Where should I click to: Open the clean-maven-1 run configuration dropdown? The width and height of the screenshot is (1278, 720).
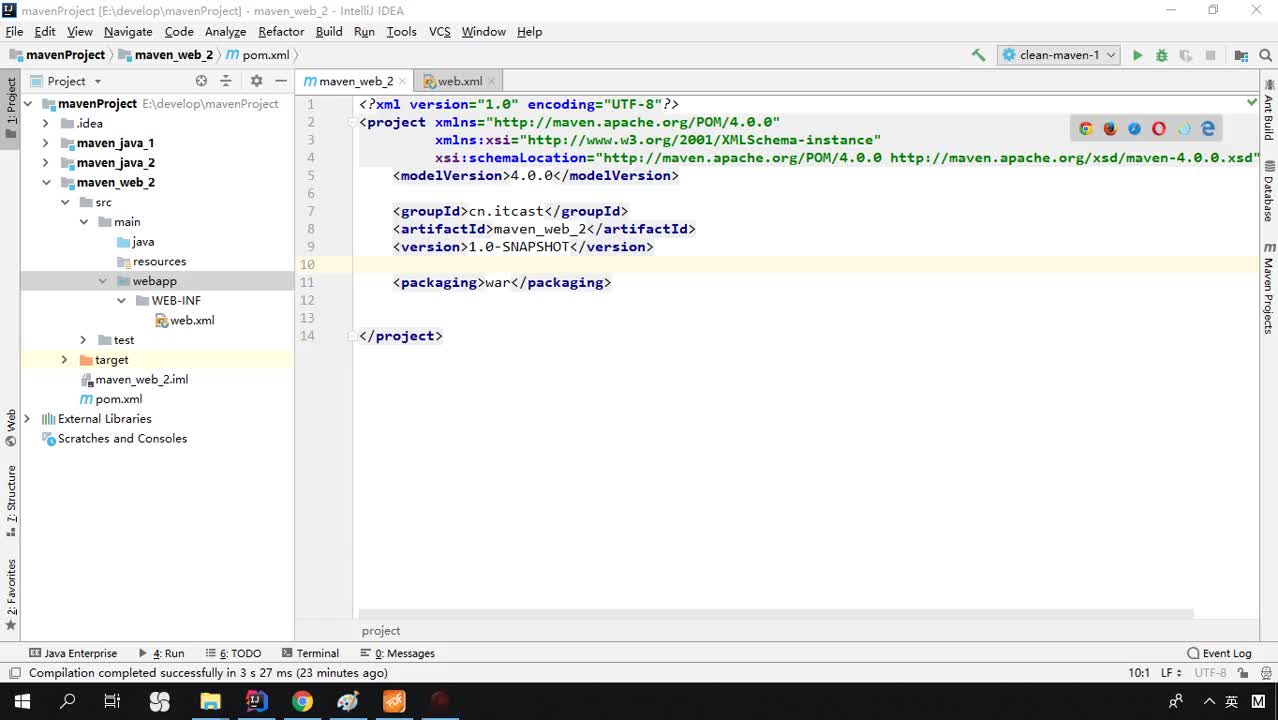click(1058, 55)
